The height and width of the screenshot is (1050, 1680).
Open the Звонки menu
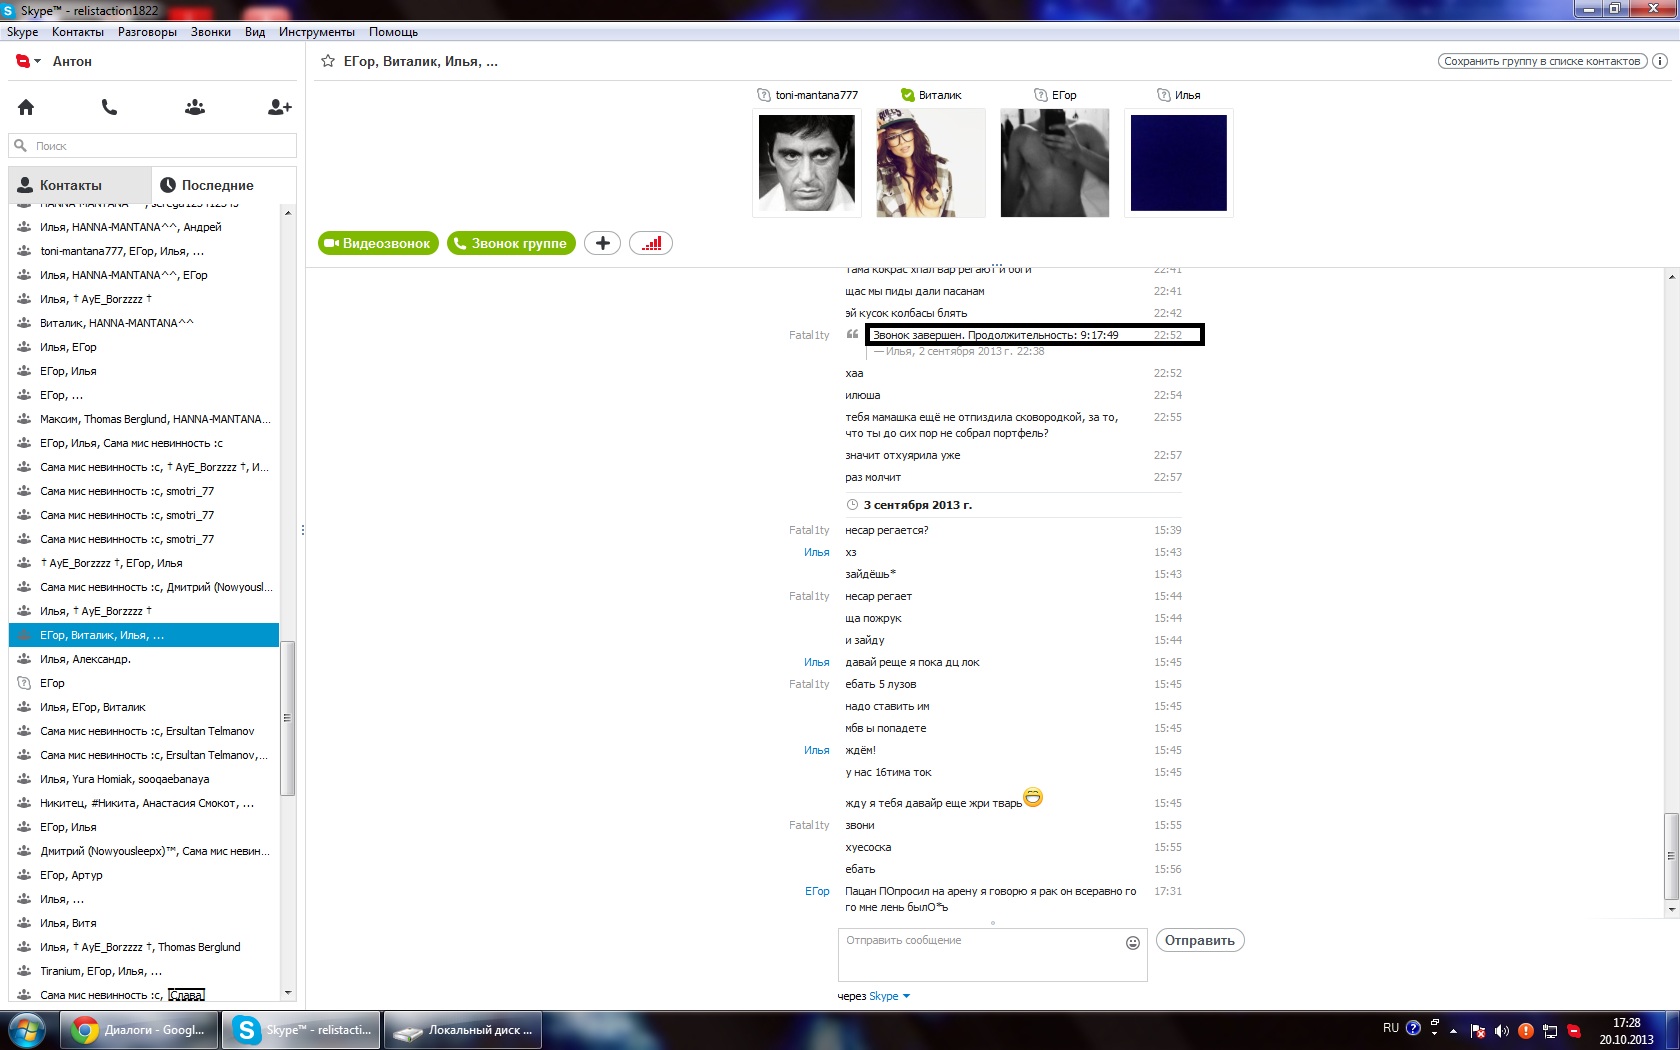pos(211,32)
